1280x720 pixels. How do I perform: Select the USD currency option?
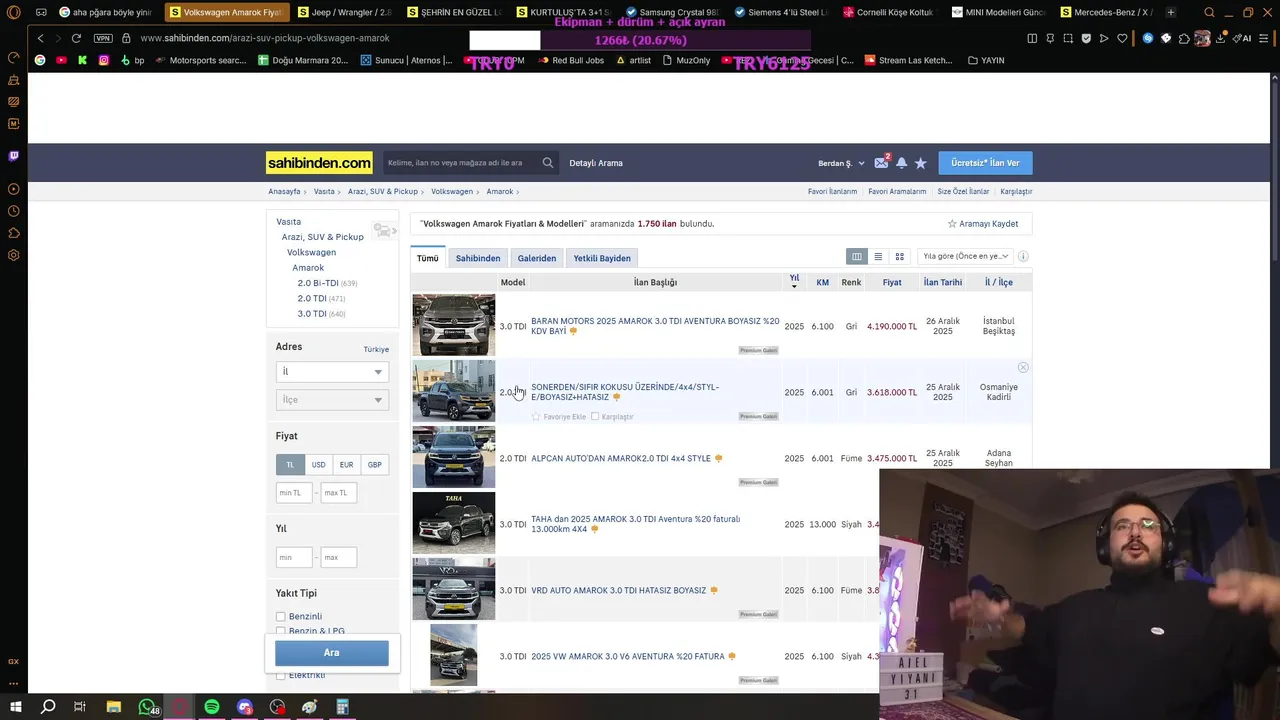pos(318,465)
